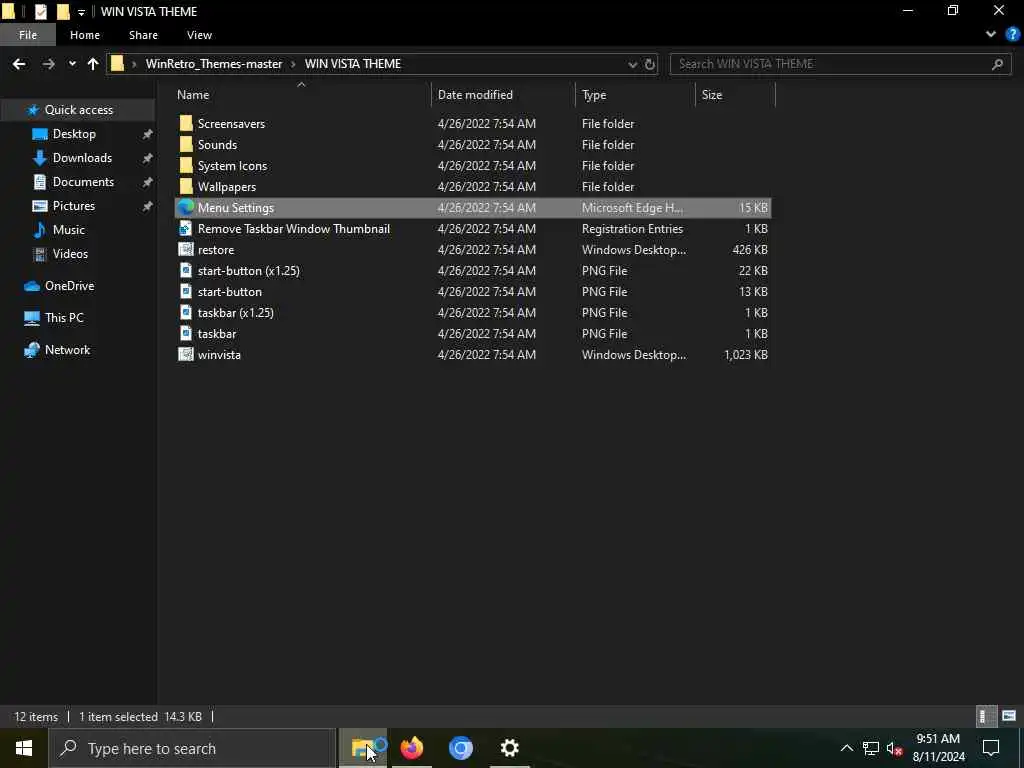This screenshot has height=768, width=1024.
Task: Click the Properties icon in title bar
Action: pyautogui.click(x=40, y=11)
